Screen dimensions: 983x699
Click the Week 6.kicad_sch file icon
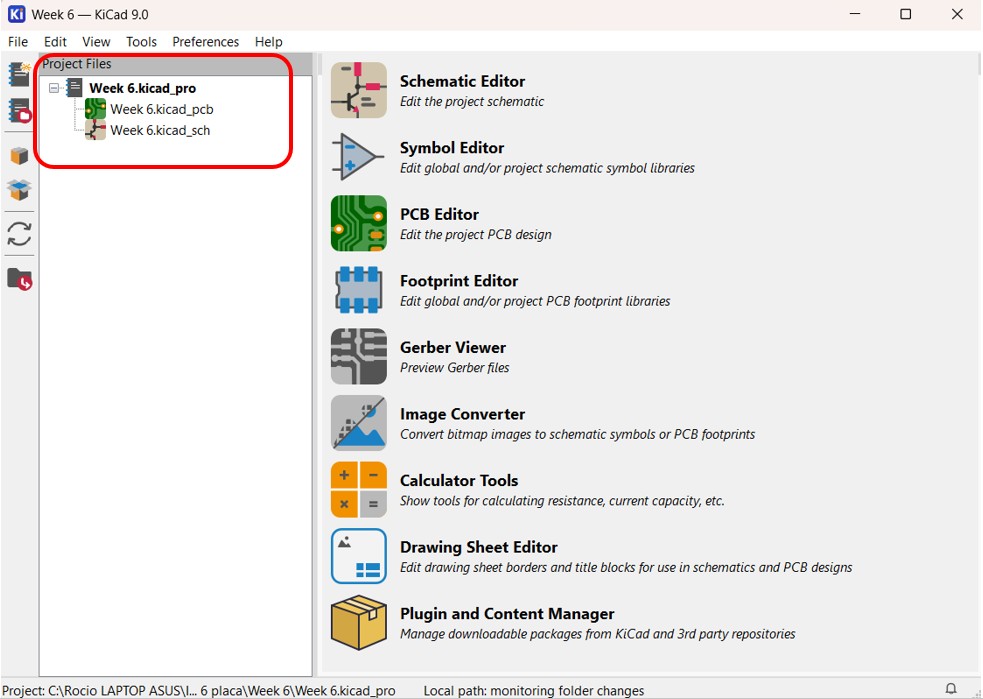click(x=95, y=130)
